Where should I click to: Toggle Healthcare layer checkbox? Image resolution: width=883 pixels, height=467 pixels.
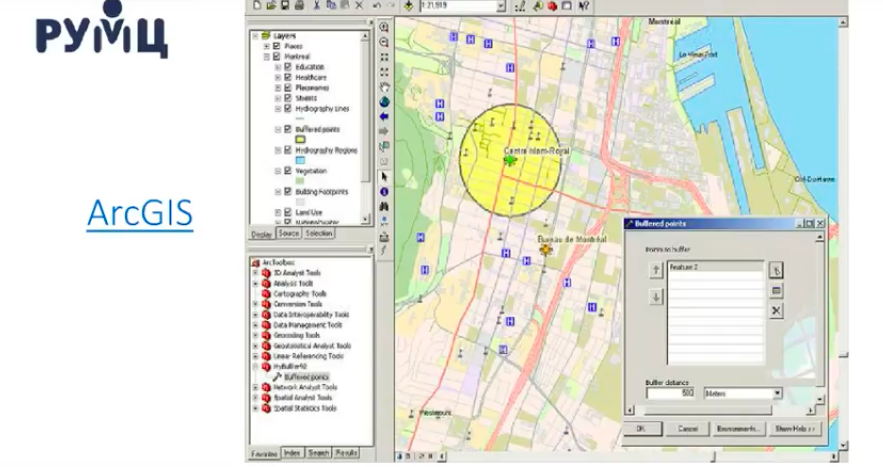[x=288, y=77]
